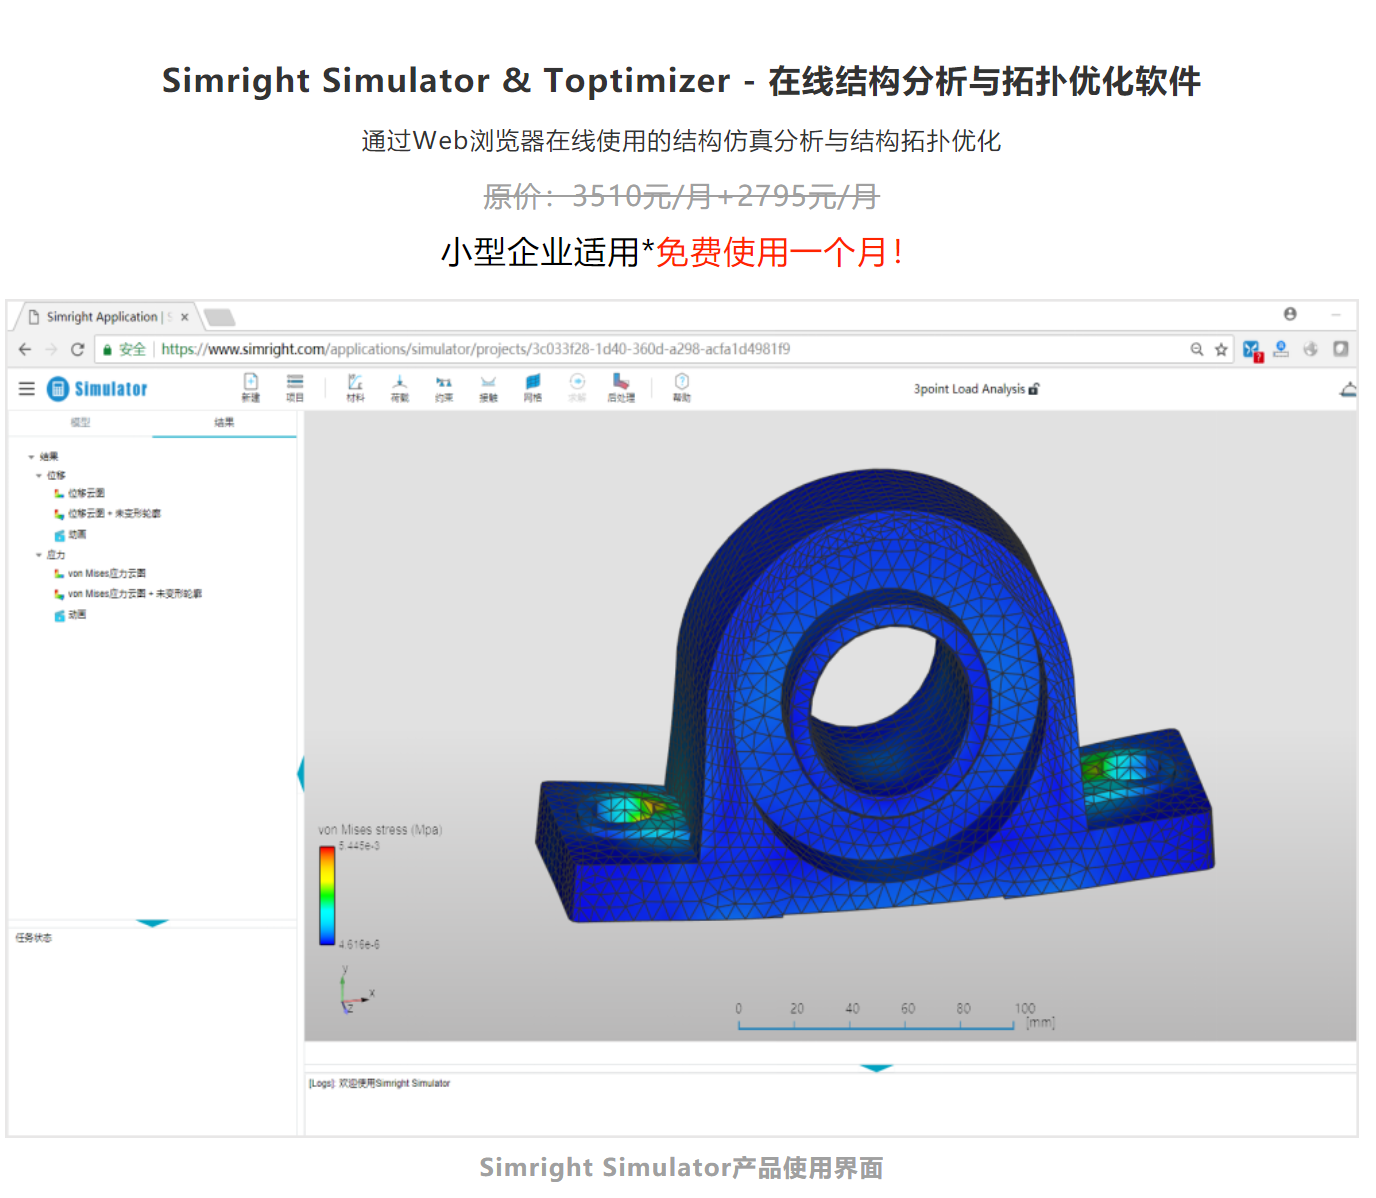Click the 求解 solve icon

[x=577, y=387]
